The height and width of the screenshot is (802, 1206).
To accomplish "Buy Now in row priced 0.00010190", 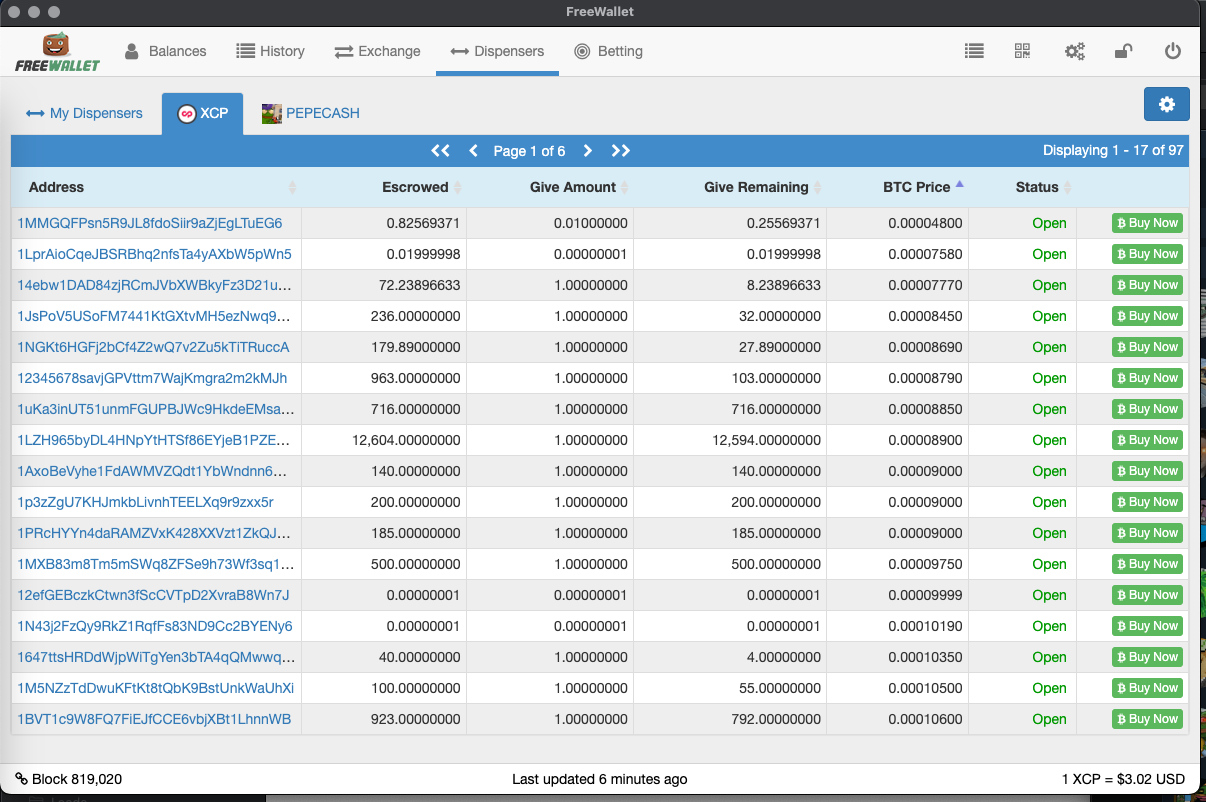I will (1147, 626).
